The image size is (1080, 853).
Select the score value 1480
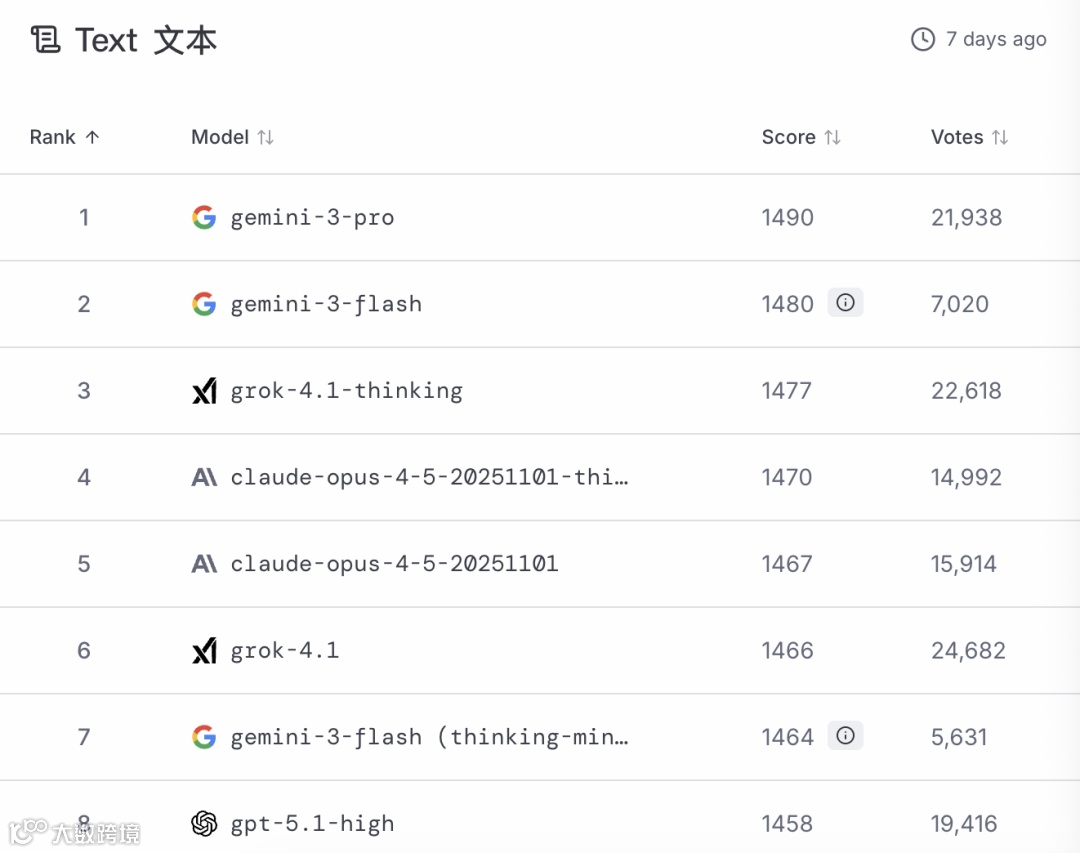click(787, 304)
